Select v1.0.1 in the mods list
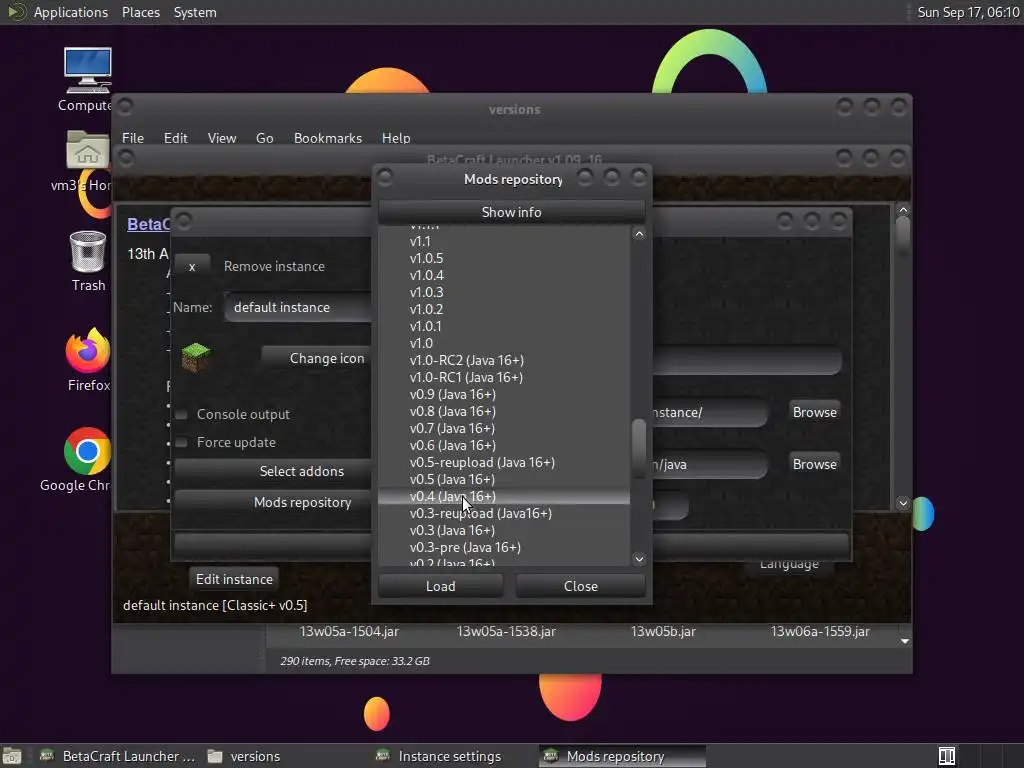 pyautogui.click(x=504, y=326)
